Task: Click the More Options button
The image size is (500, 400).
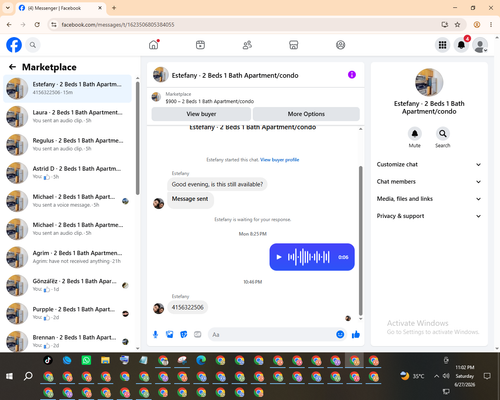Action: pyautogui.click(x=306, y=114)
